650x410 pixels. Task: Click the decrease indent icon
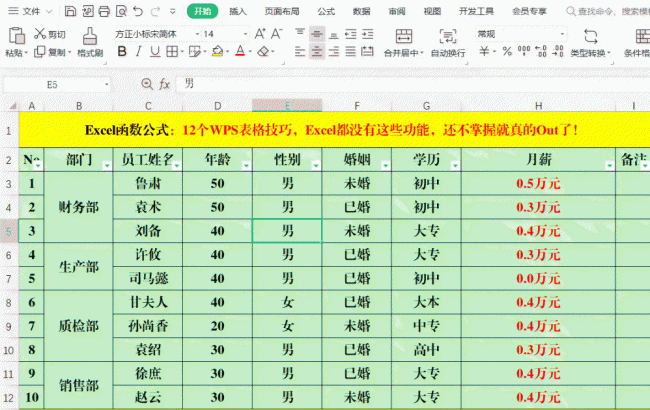[351, 34]
